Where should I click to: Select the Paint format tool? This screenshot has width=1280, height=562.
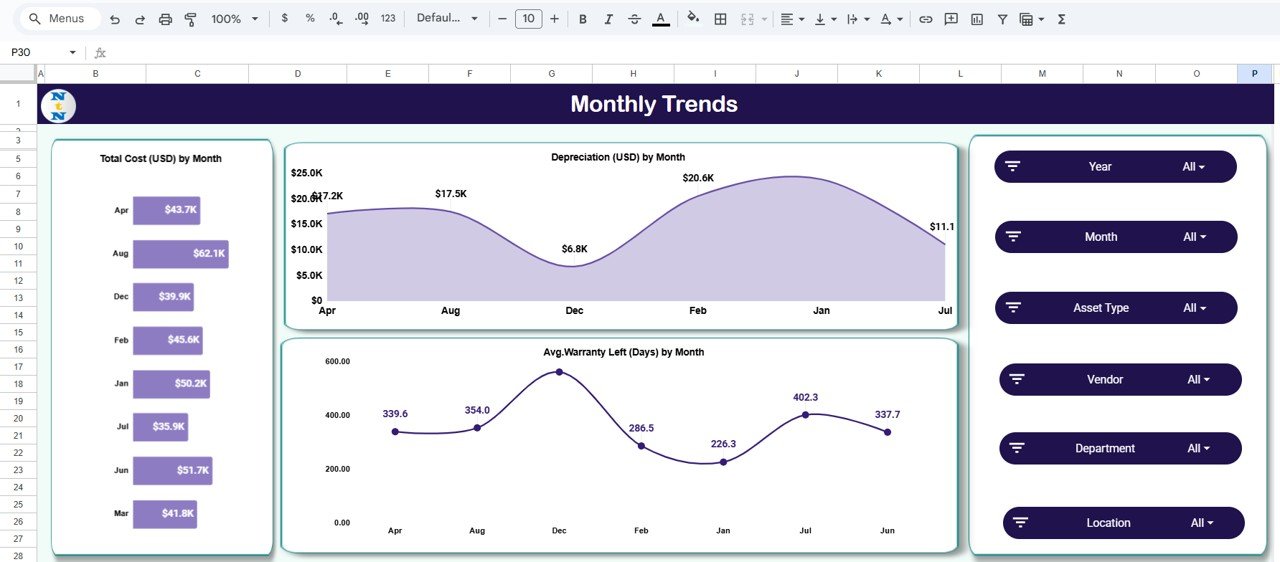click(190, 19)
